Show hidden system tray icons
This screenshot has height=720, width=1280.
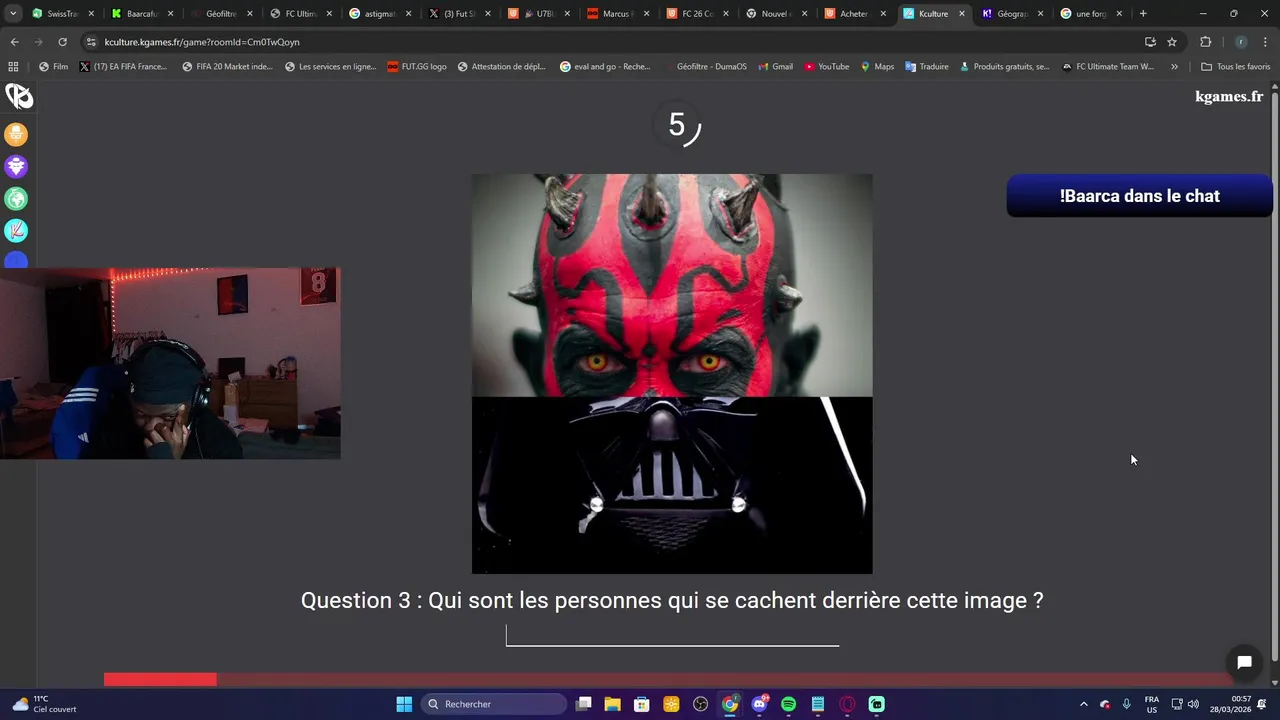[x=1083, y=704]
